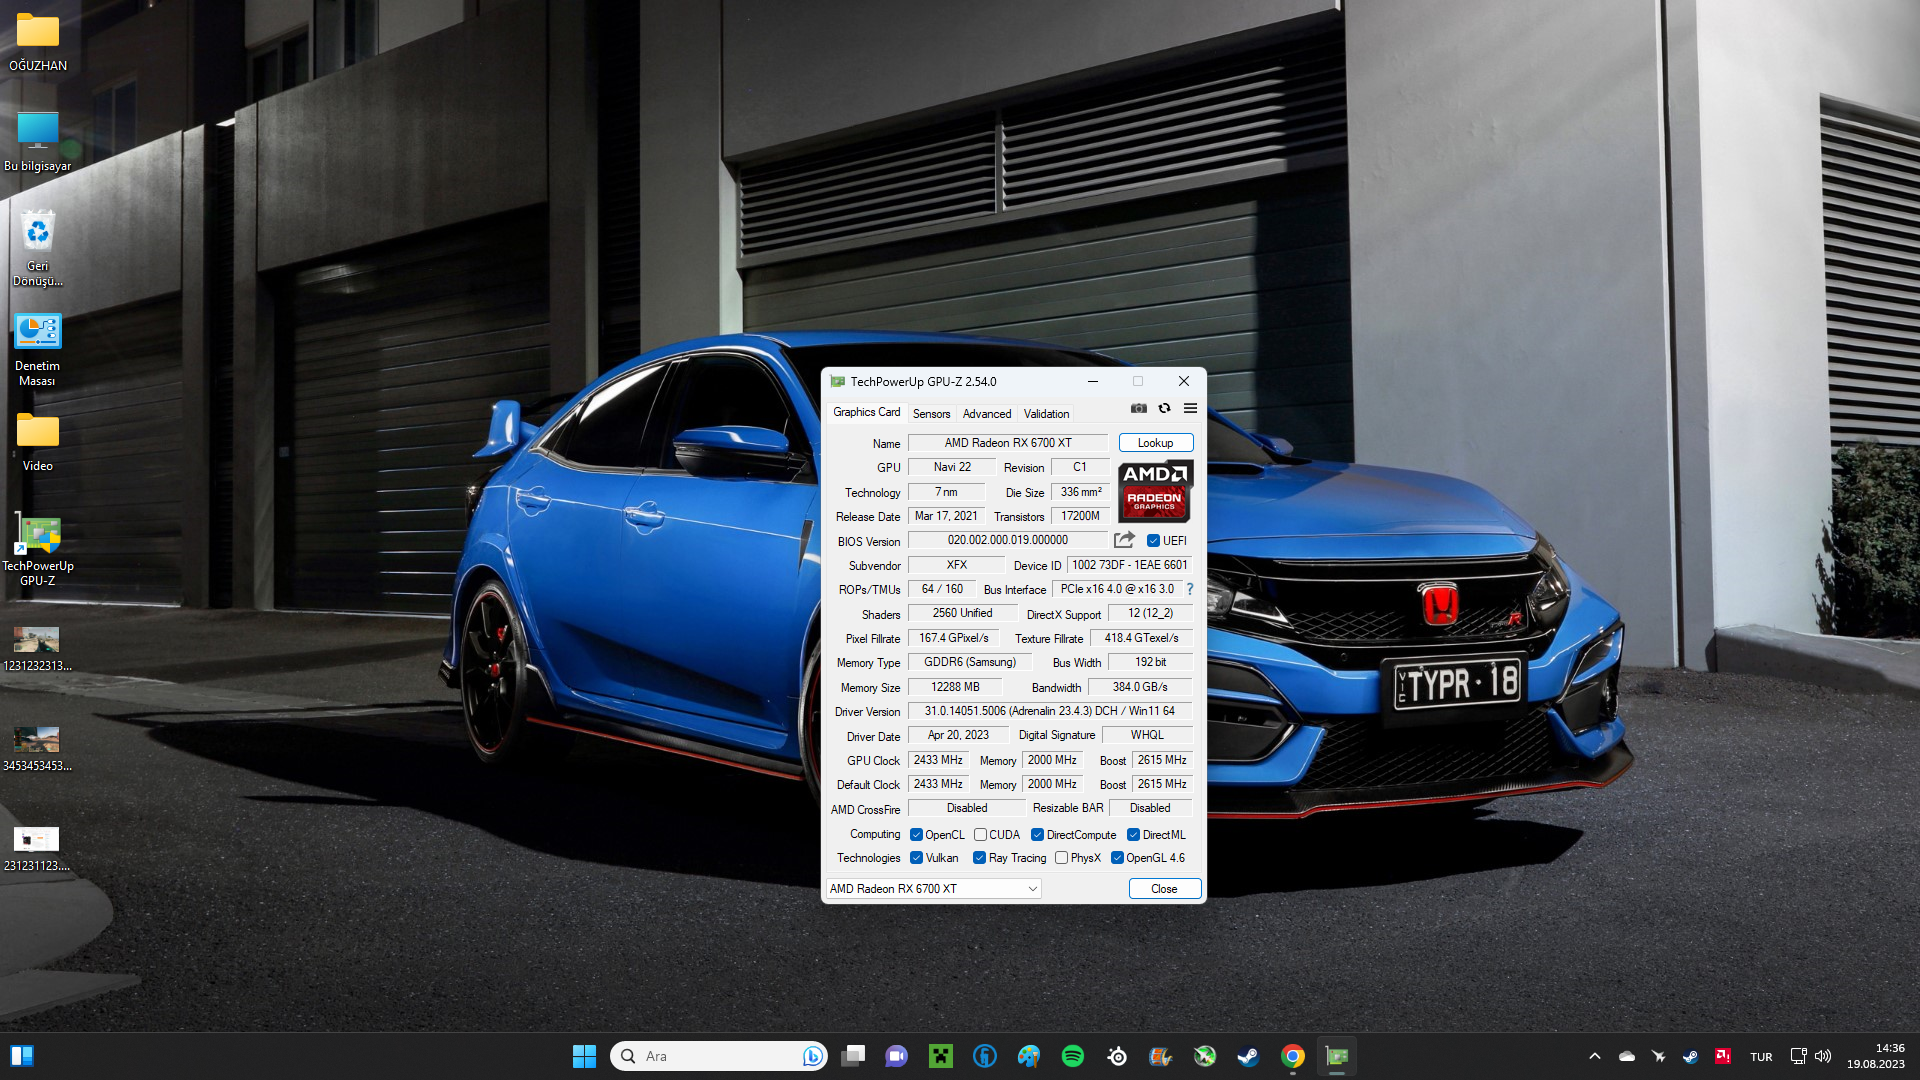
Task: Click the BIOS export share icon
Action: pos(1124,540)
